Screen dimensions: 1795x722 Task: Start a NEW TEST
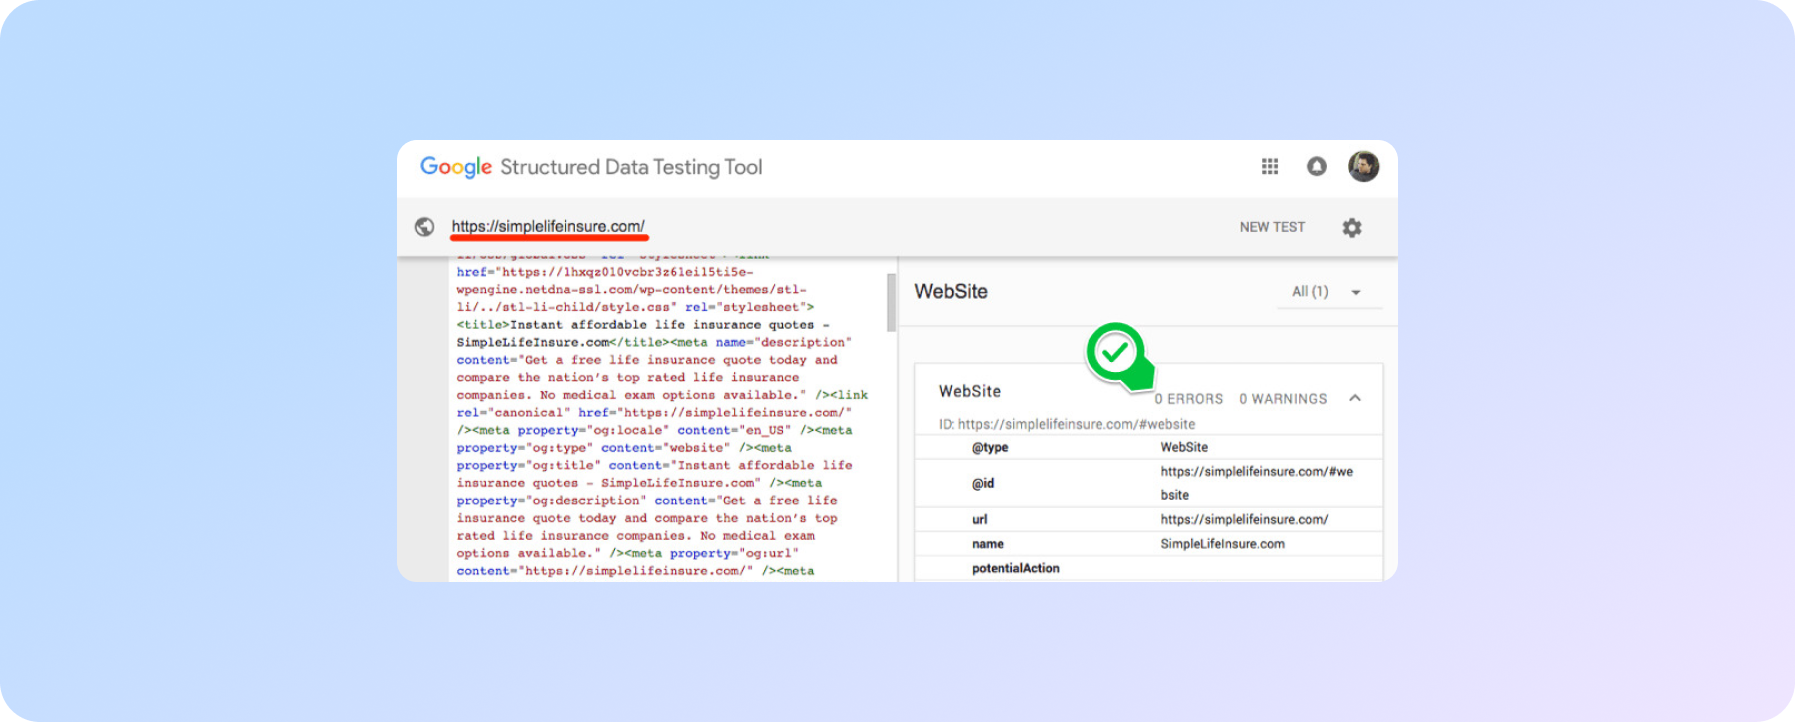(x=1271, y=227)
